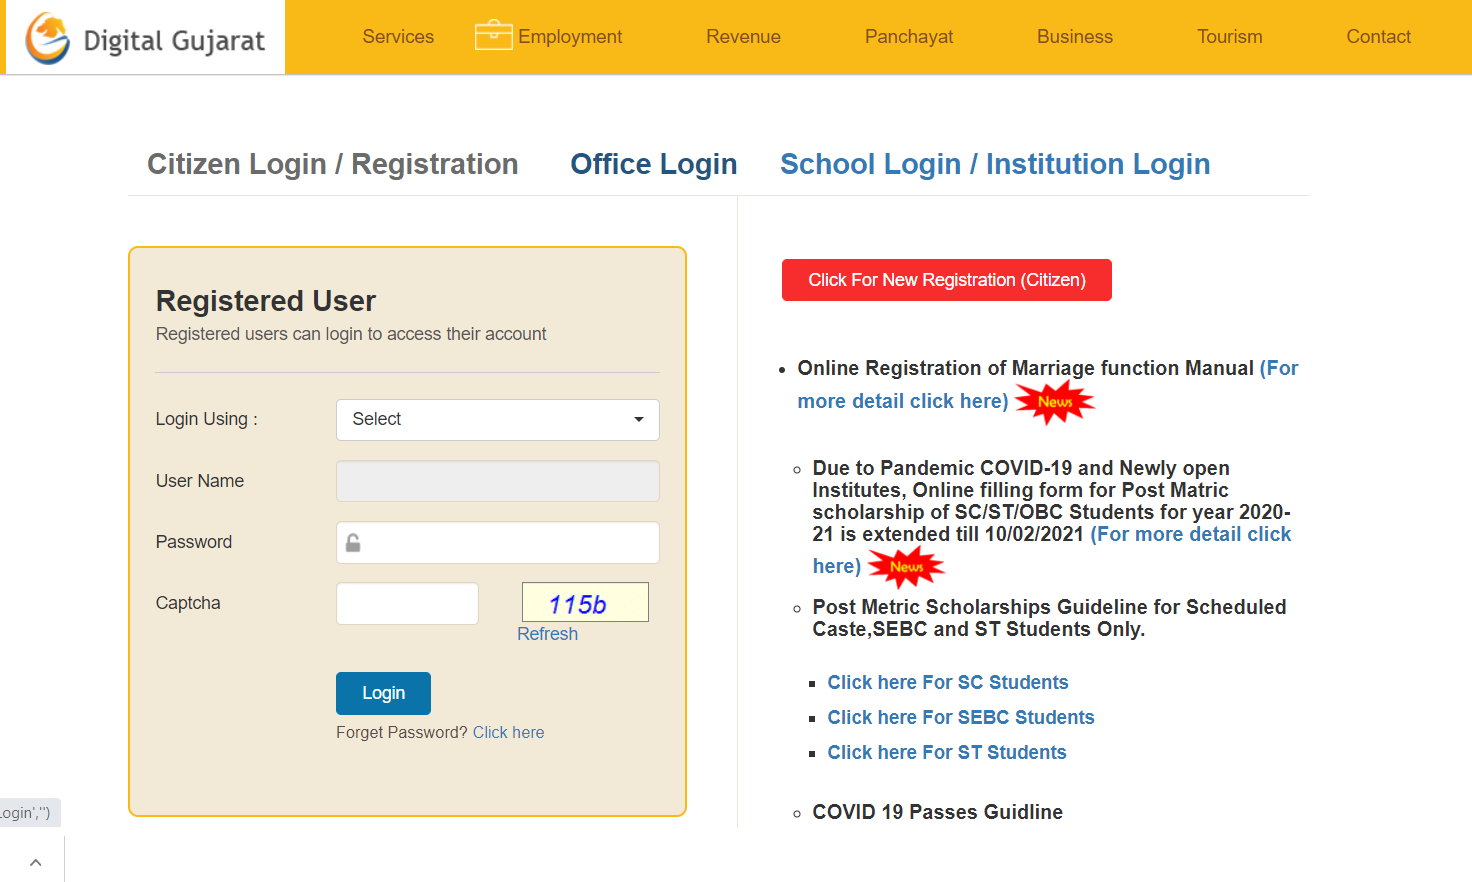Switch to the Office Login tab
The height and width of the screenshot is (882, 1472).
(x=653, y=163)
